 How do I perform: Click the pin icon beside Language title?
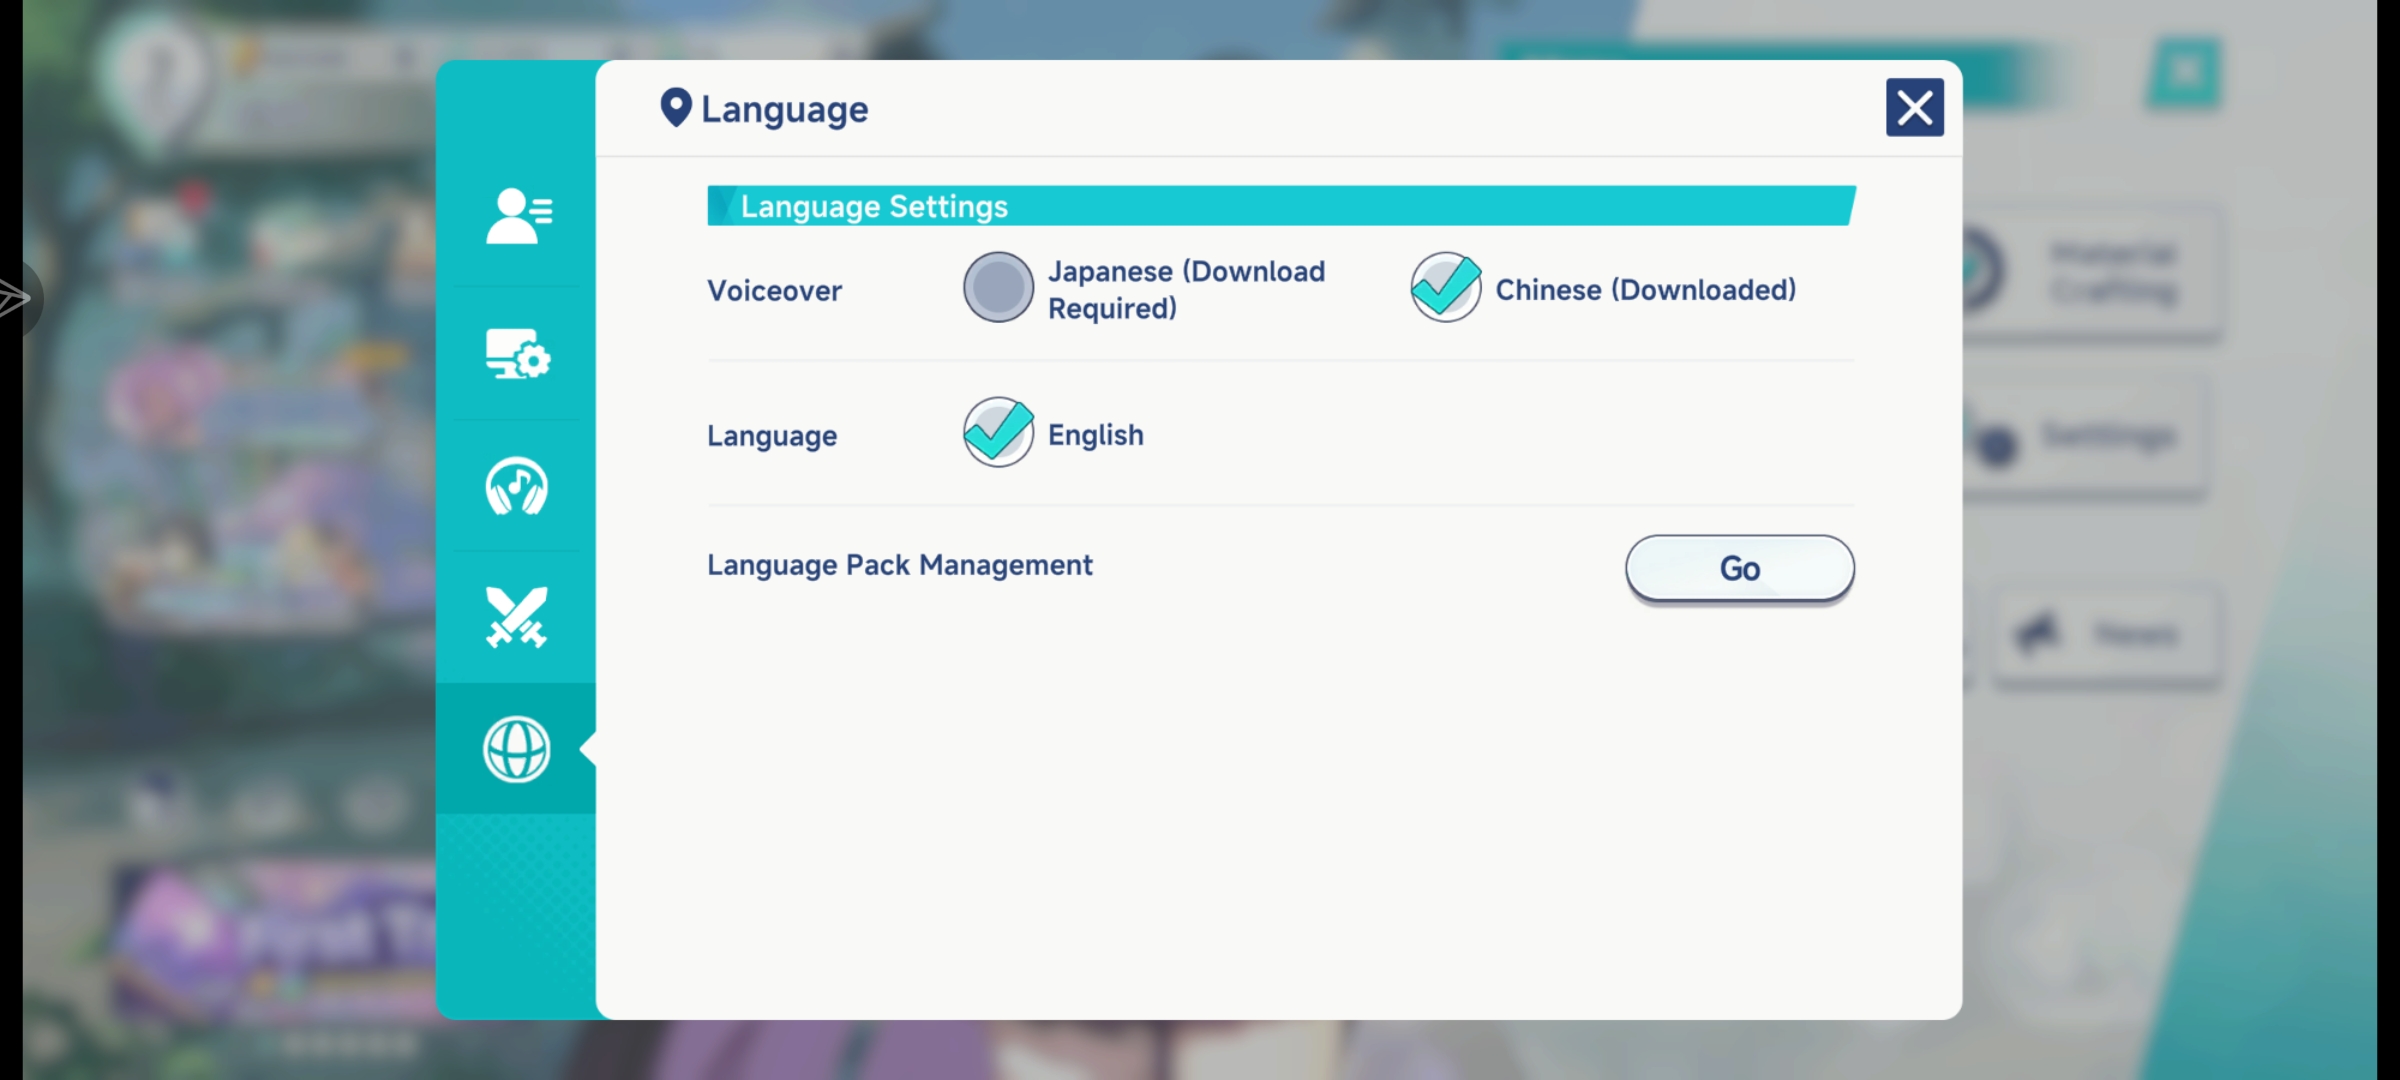click(676, 108)
